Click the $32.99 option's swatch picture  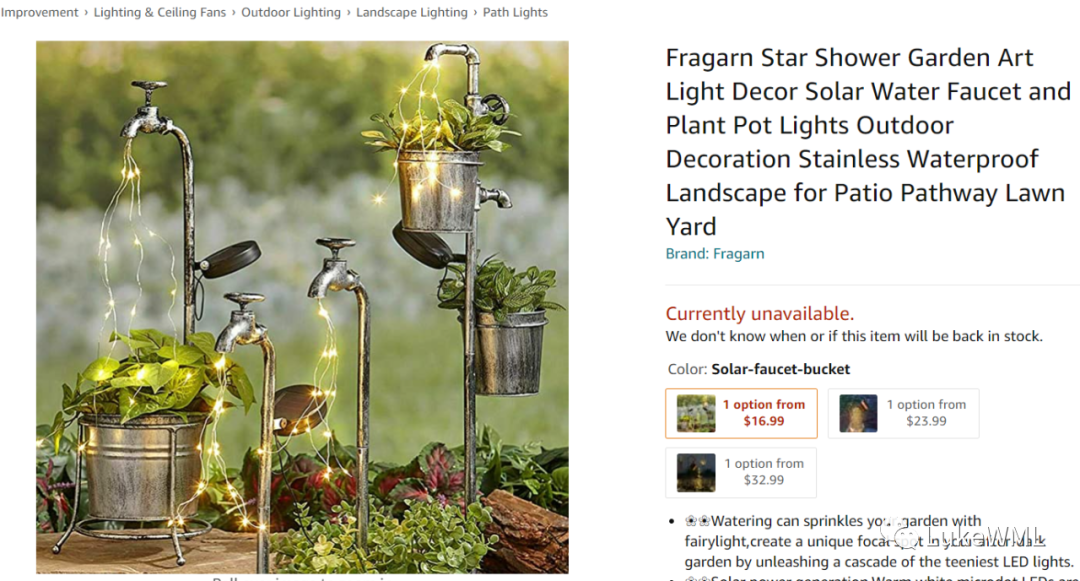pyautogui.click(x=696, y=472)
